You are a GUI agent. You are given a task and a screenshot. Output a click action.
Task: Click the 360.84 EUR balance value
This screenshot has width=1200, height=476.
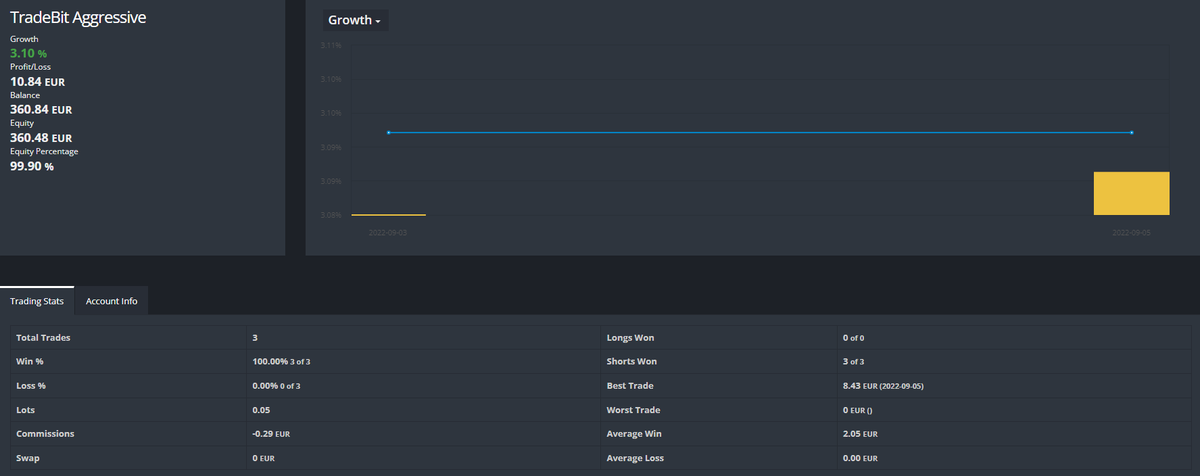tap(41, 109)
